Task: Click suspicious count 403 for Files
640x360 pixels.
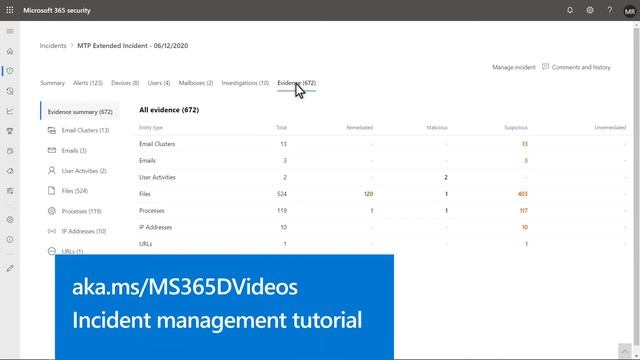Action: tap(522, 194)
